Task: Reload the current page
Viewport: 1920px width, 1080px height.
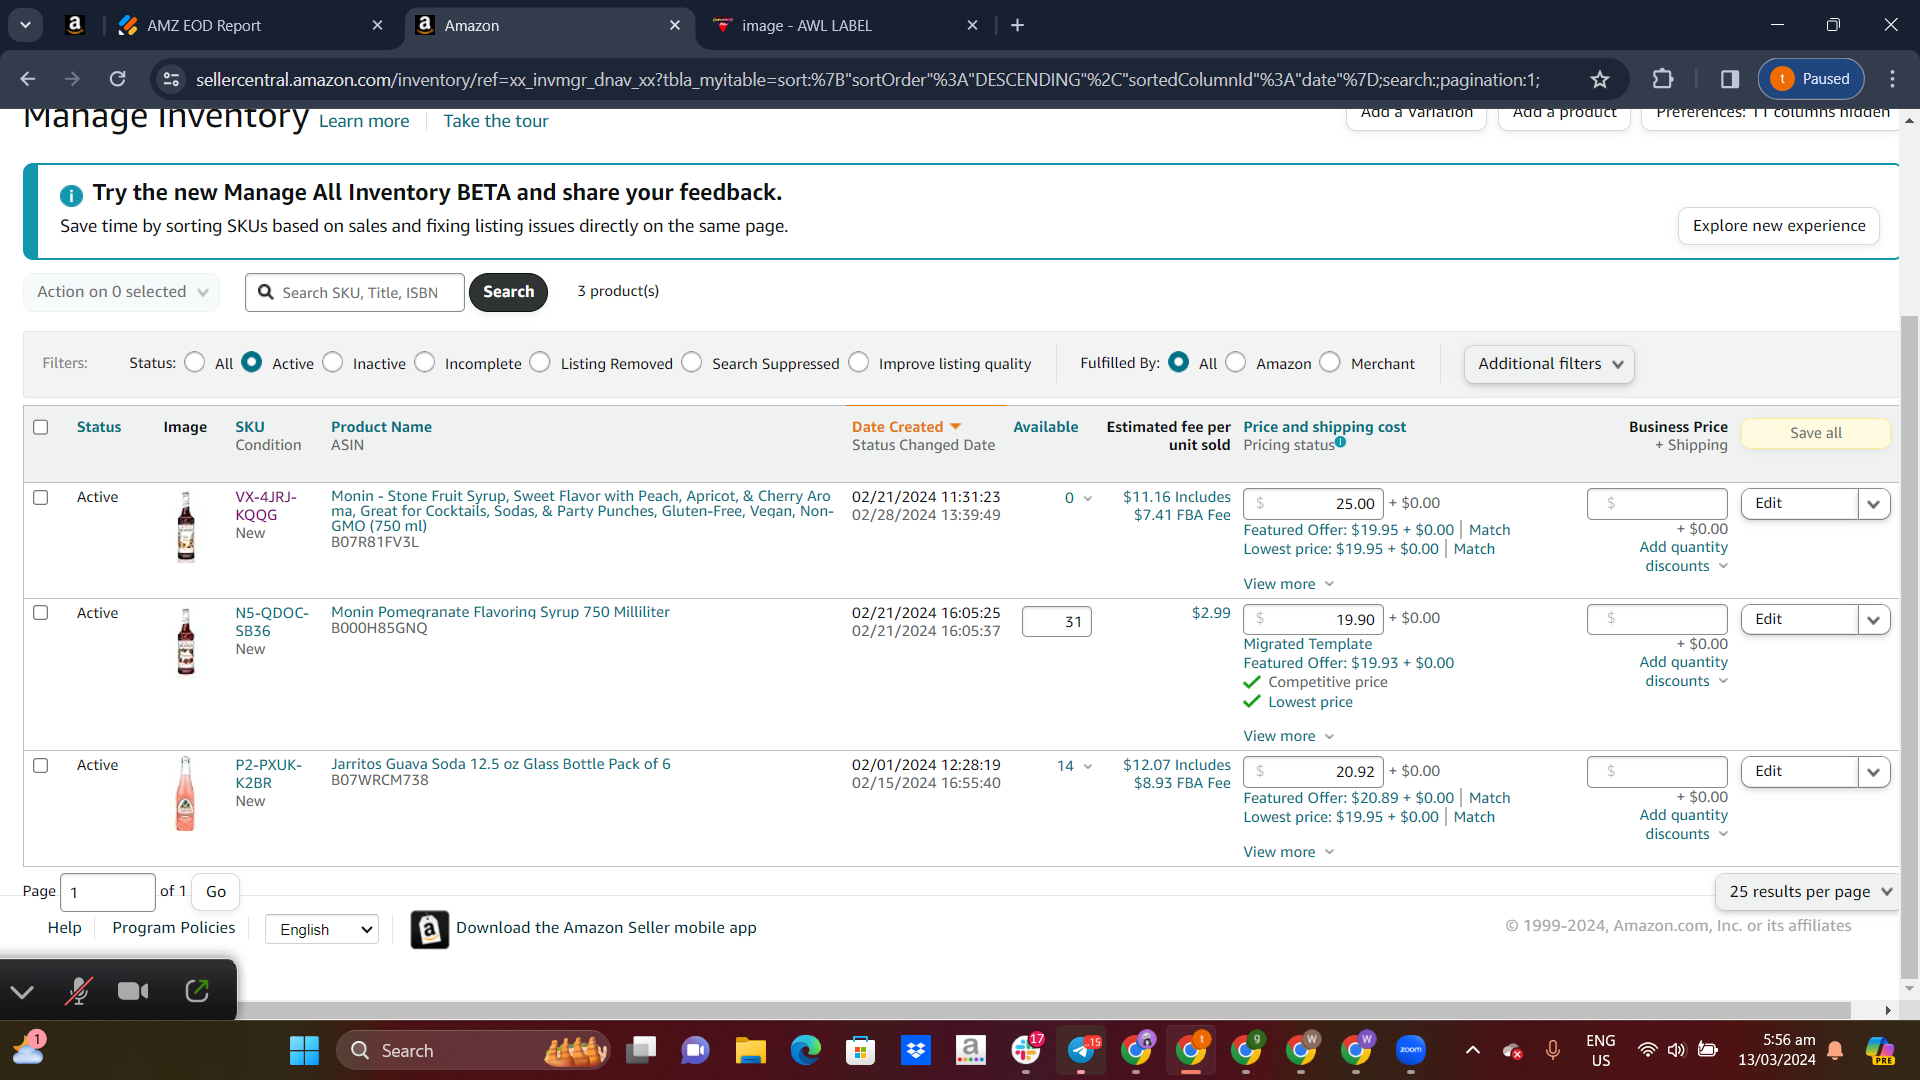Action: click(118, 79)
